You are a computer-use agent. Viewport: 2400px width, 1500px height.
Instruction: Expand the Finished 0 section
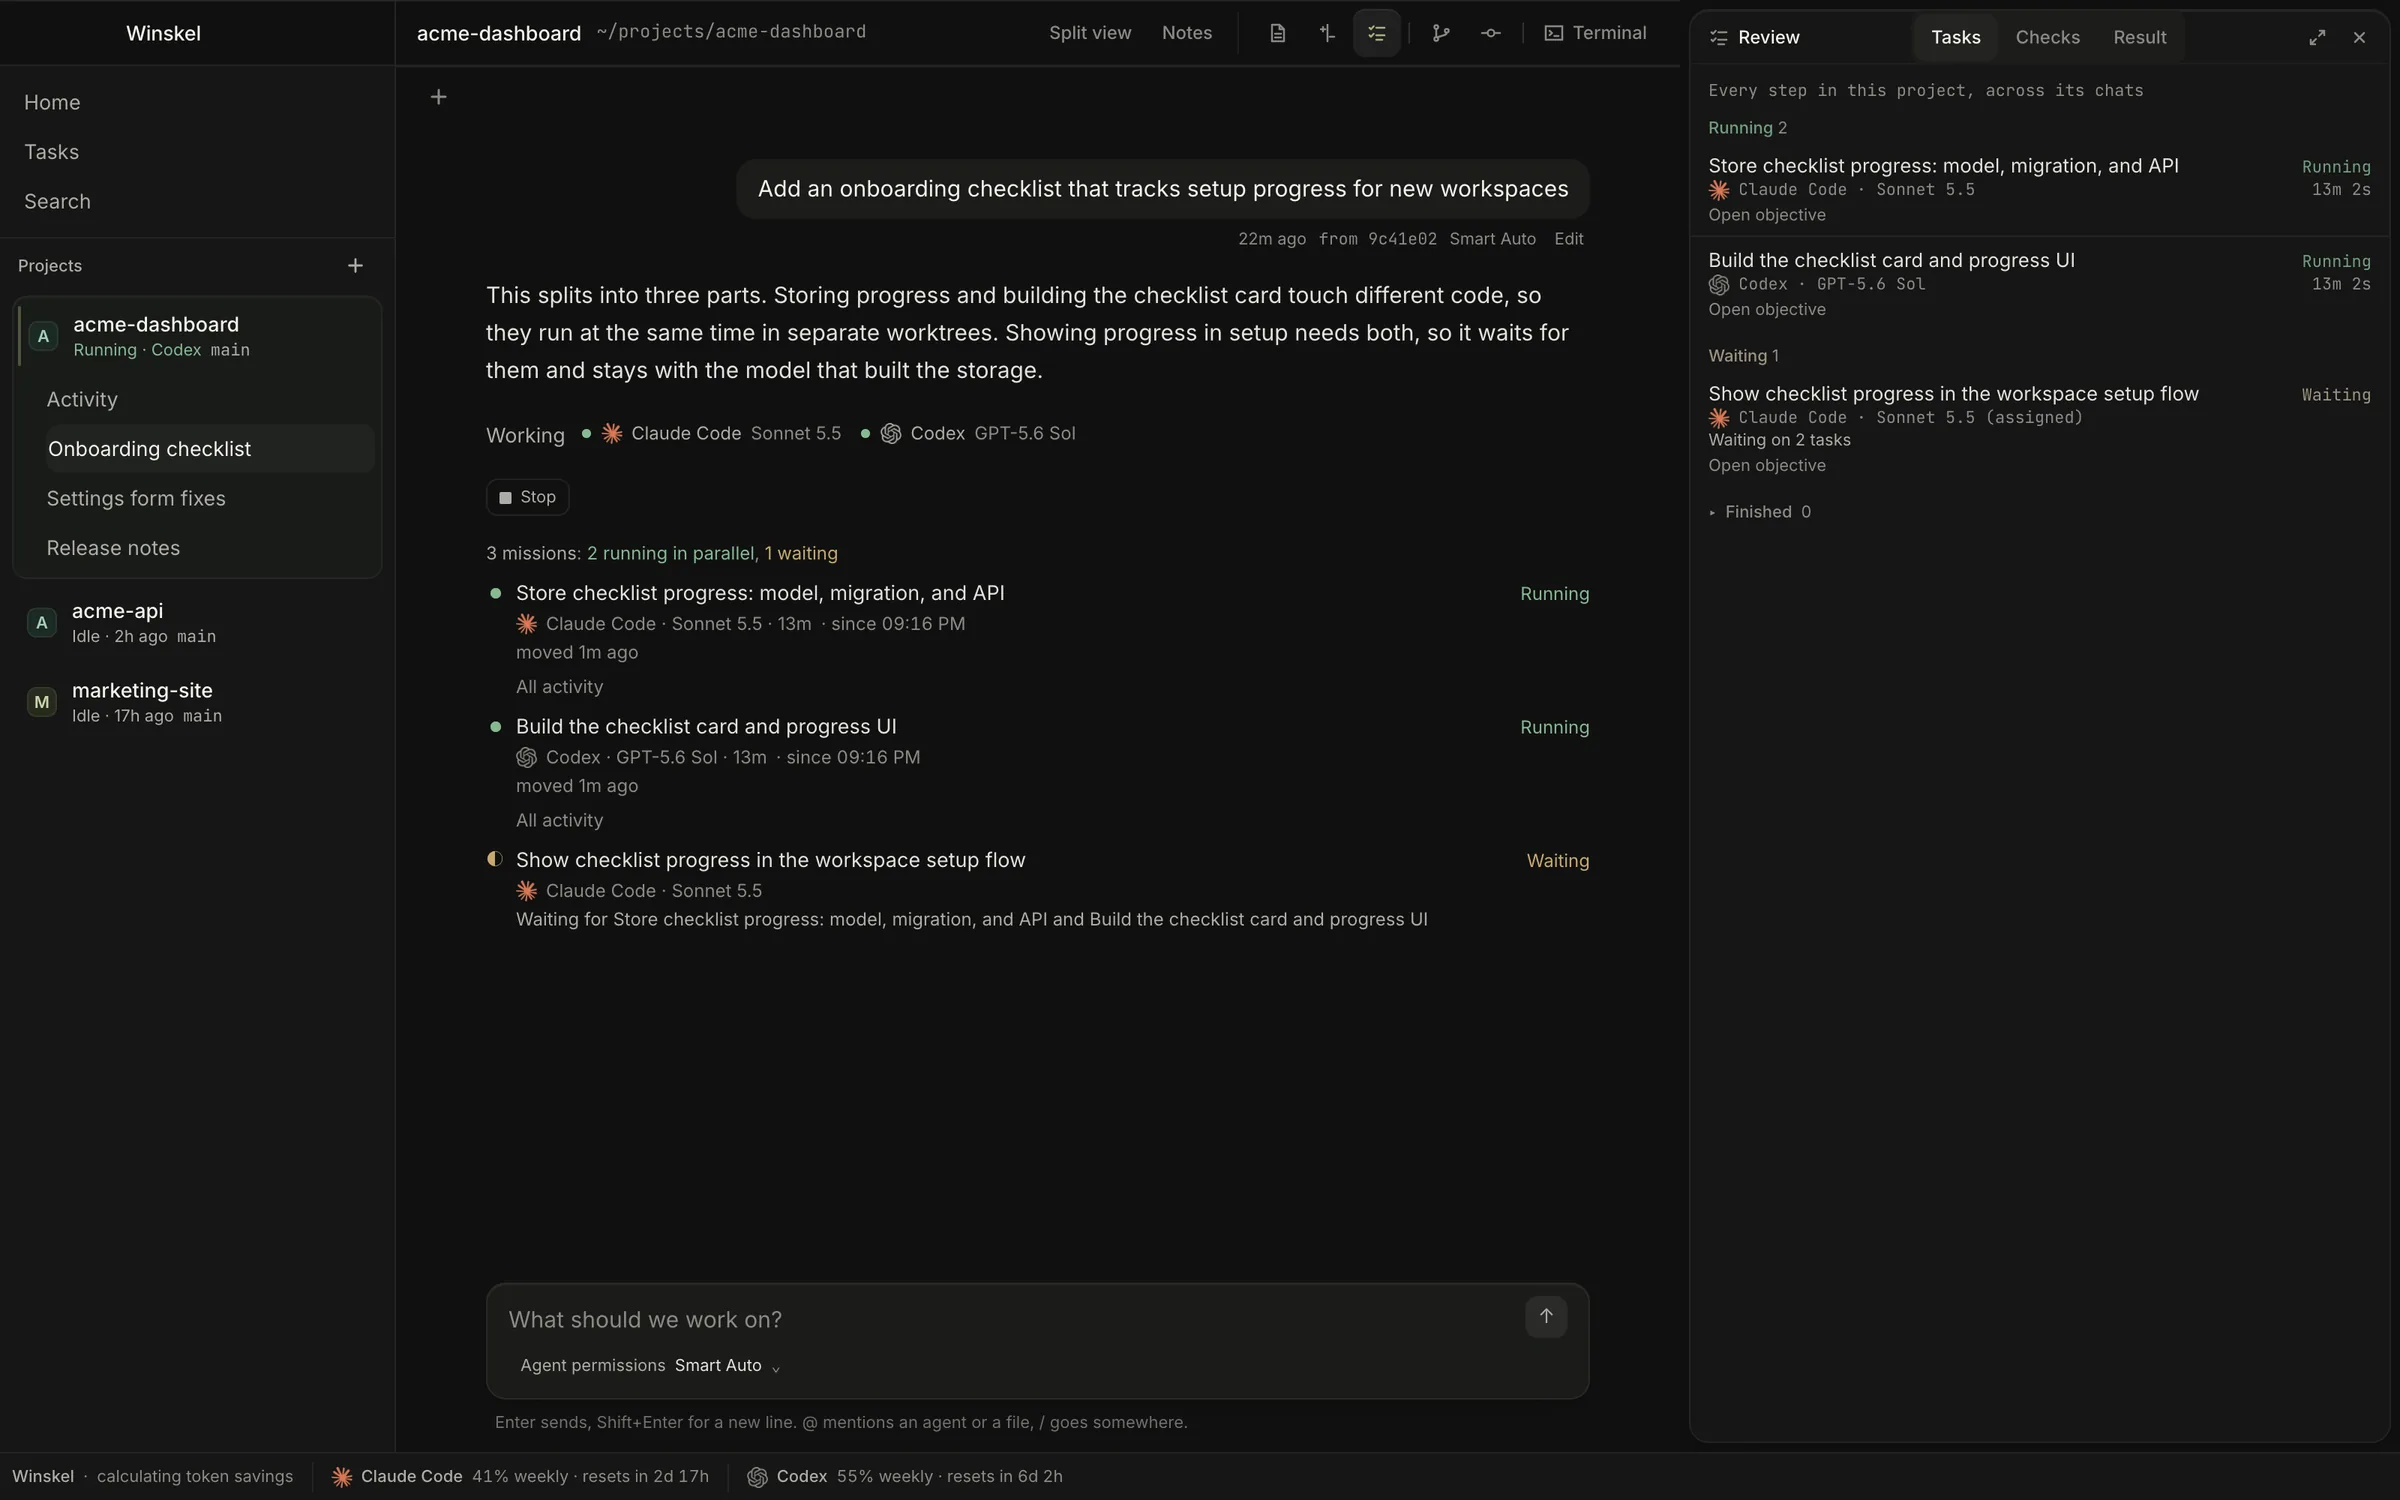coord(1759,512)
